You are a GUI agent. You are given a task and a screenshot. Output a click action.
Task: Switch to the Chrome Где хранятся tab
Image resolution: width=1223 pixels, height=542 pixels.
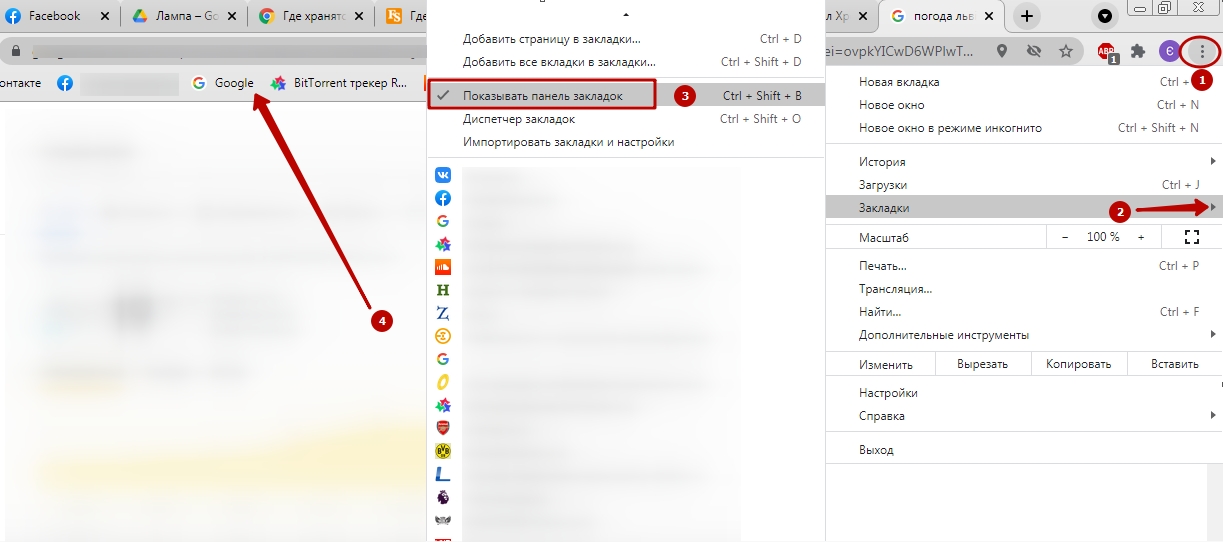310,16
